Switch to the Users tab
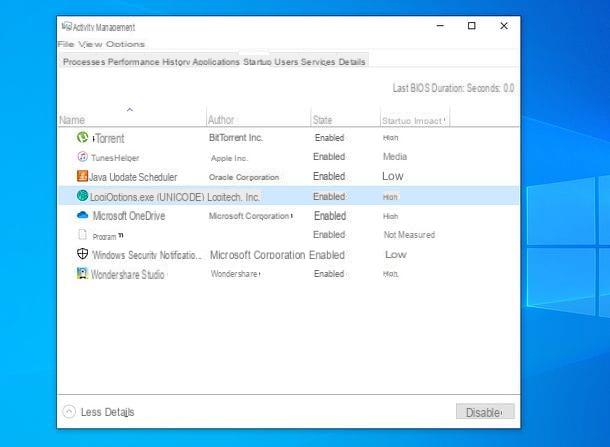The image size is (610, 447). click(x=286, y=62)
